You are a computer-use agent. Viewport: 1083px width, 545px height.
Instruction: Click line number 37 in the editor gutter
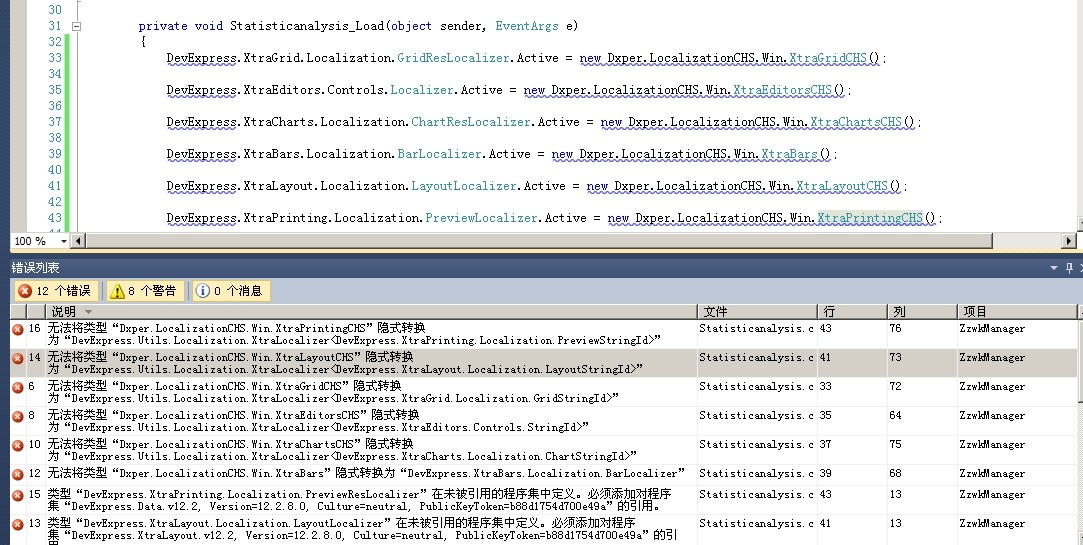click(x=55, y=122)
